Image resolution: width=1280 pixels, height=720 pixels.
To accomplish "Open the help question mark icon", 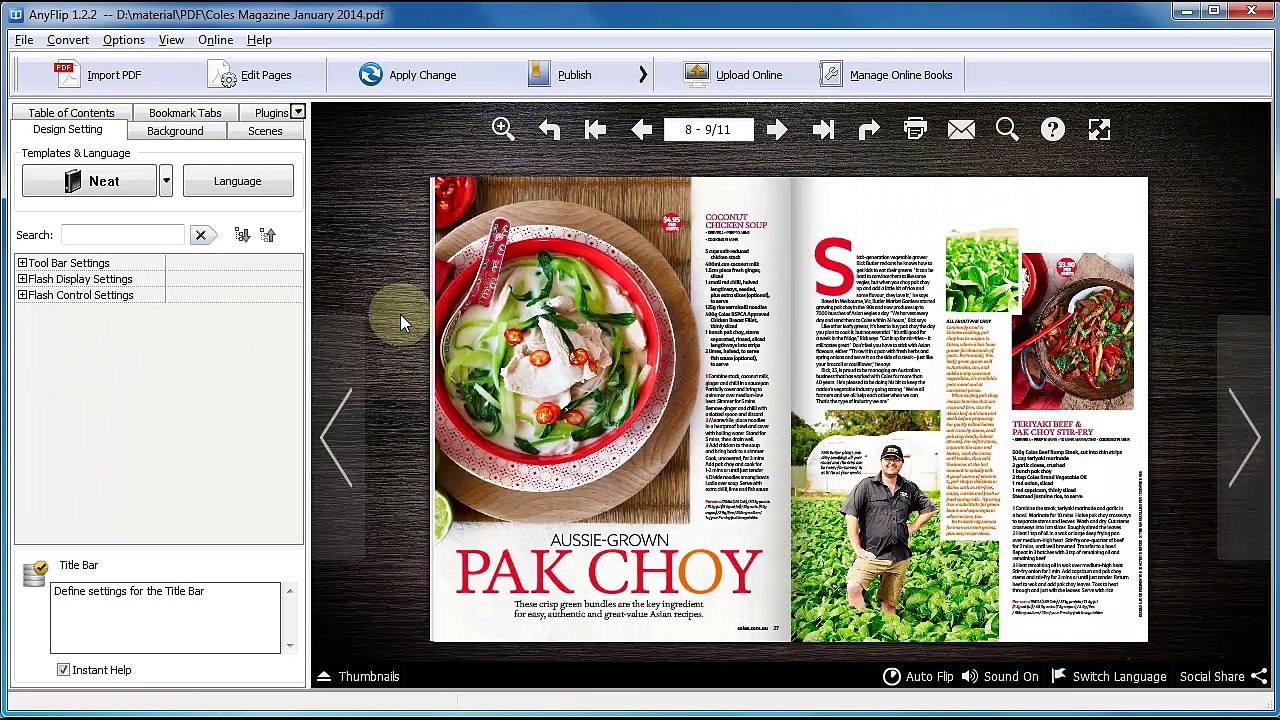I will [1053, 129].
